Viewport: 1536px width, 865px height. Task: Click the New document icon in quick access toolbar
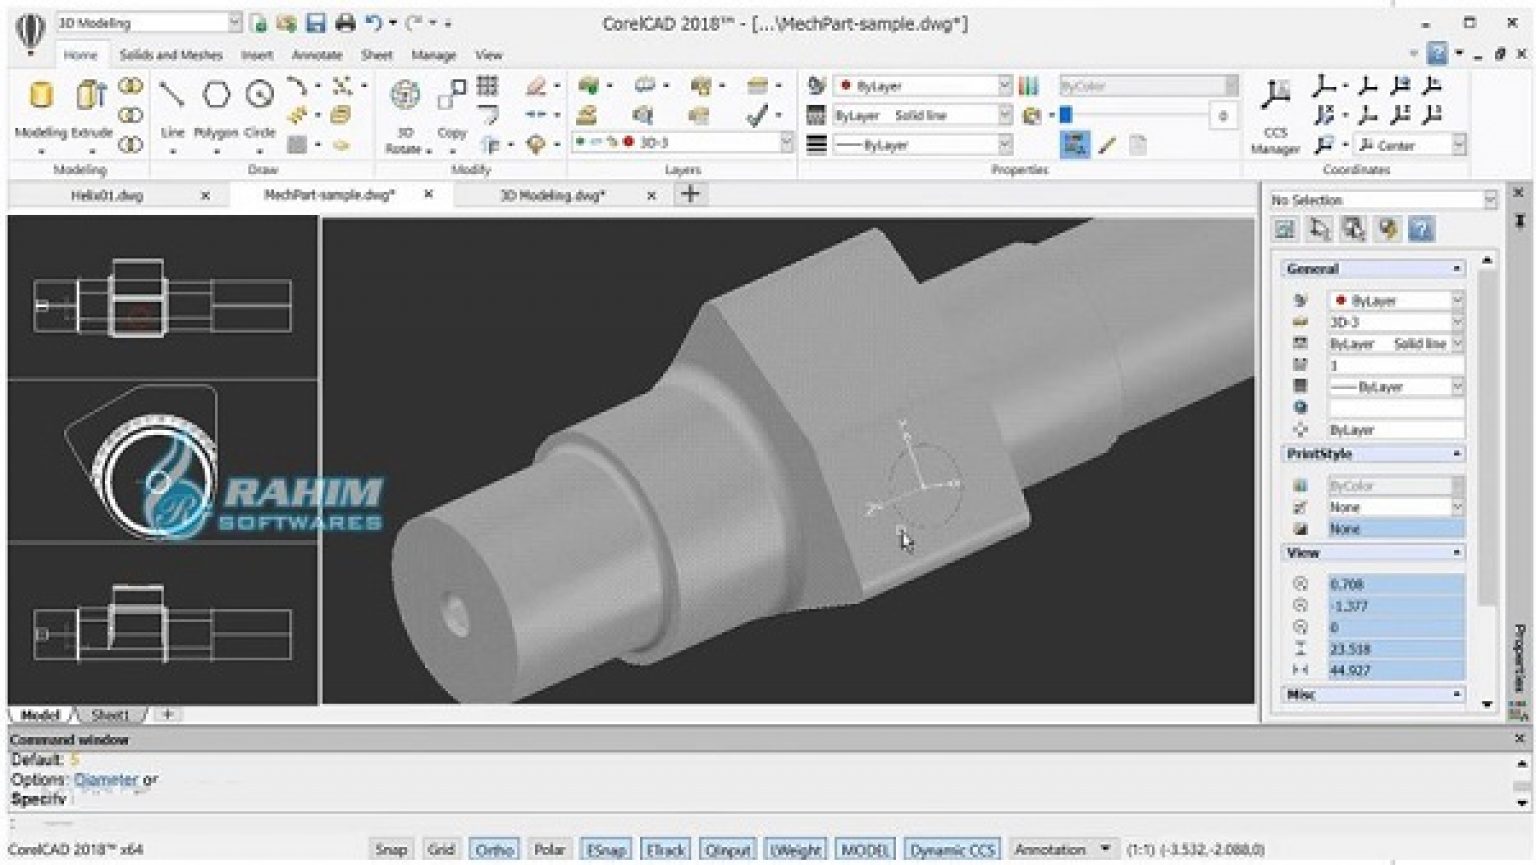point(259,23)
